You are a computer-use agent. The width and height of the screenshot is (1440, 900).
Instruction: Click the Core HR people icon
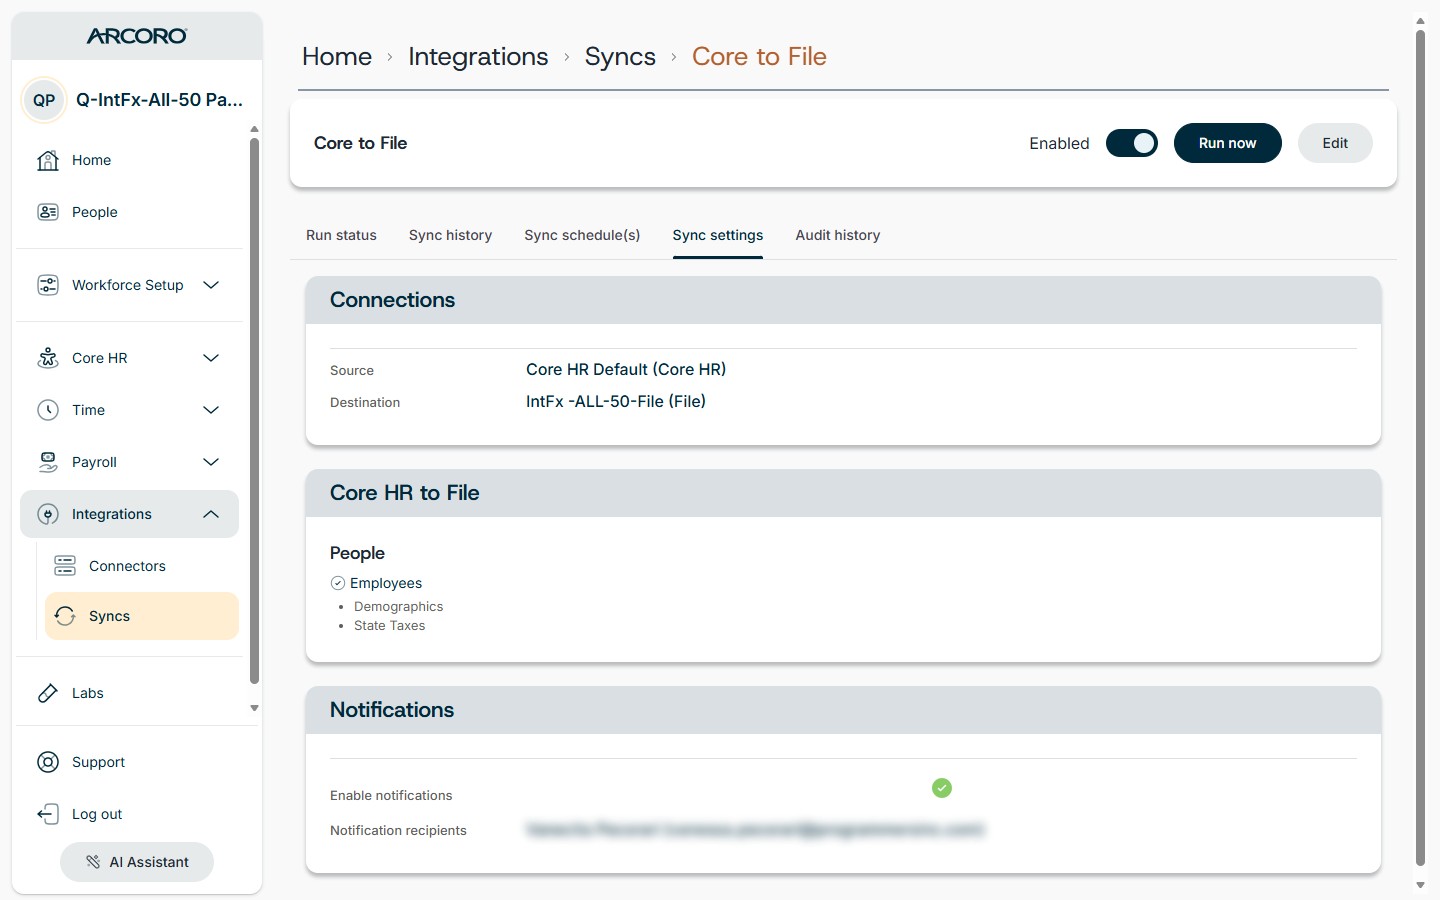pyautogui.click(x=48, y=358)
